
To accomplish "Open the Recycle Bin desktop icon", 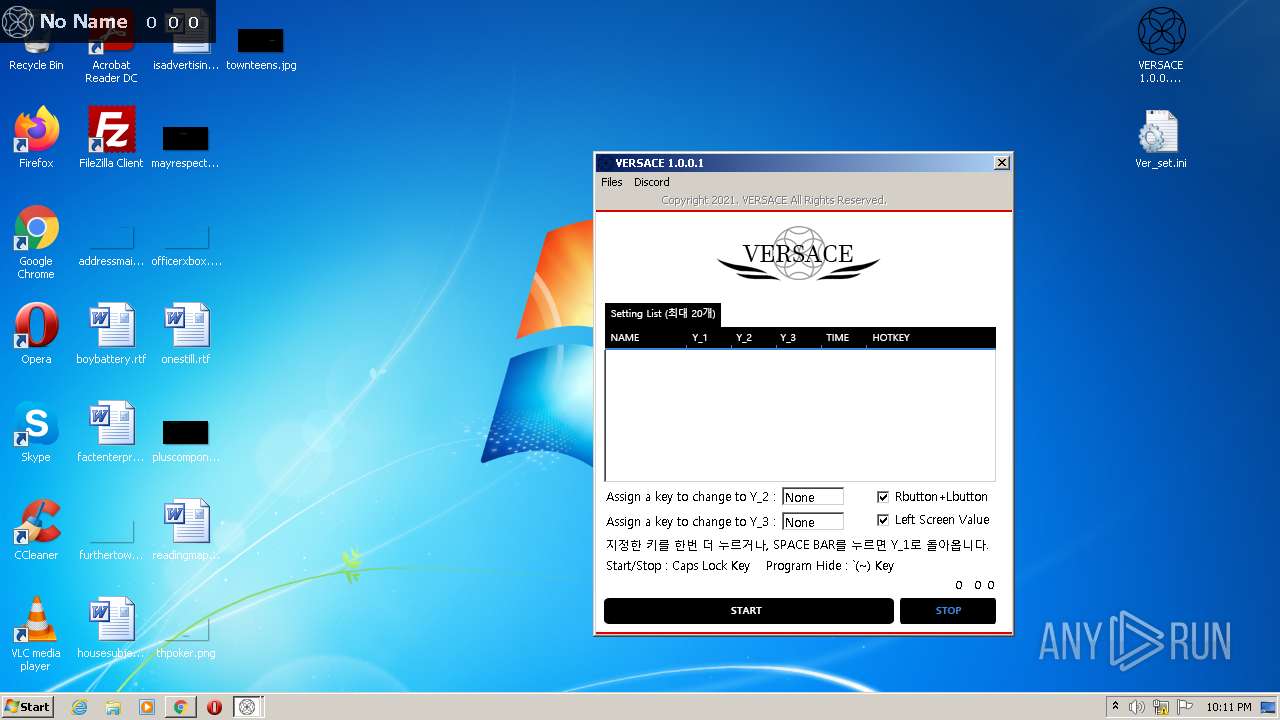I will tap(36, 48).
